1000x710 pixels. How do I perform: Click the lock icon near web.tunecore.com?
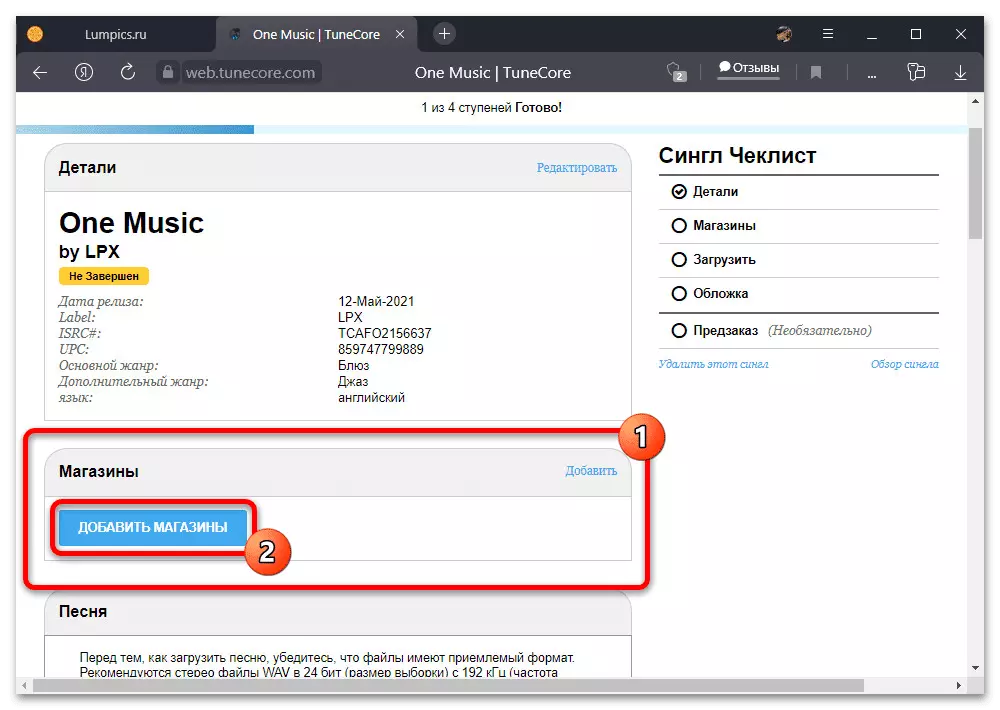[168, 72]
